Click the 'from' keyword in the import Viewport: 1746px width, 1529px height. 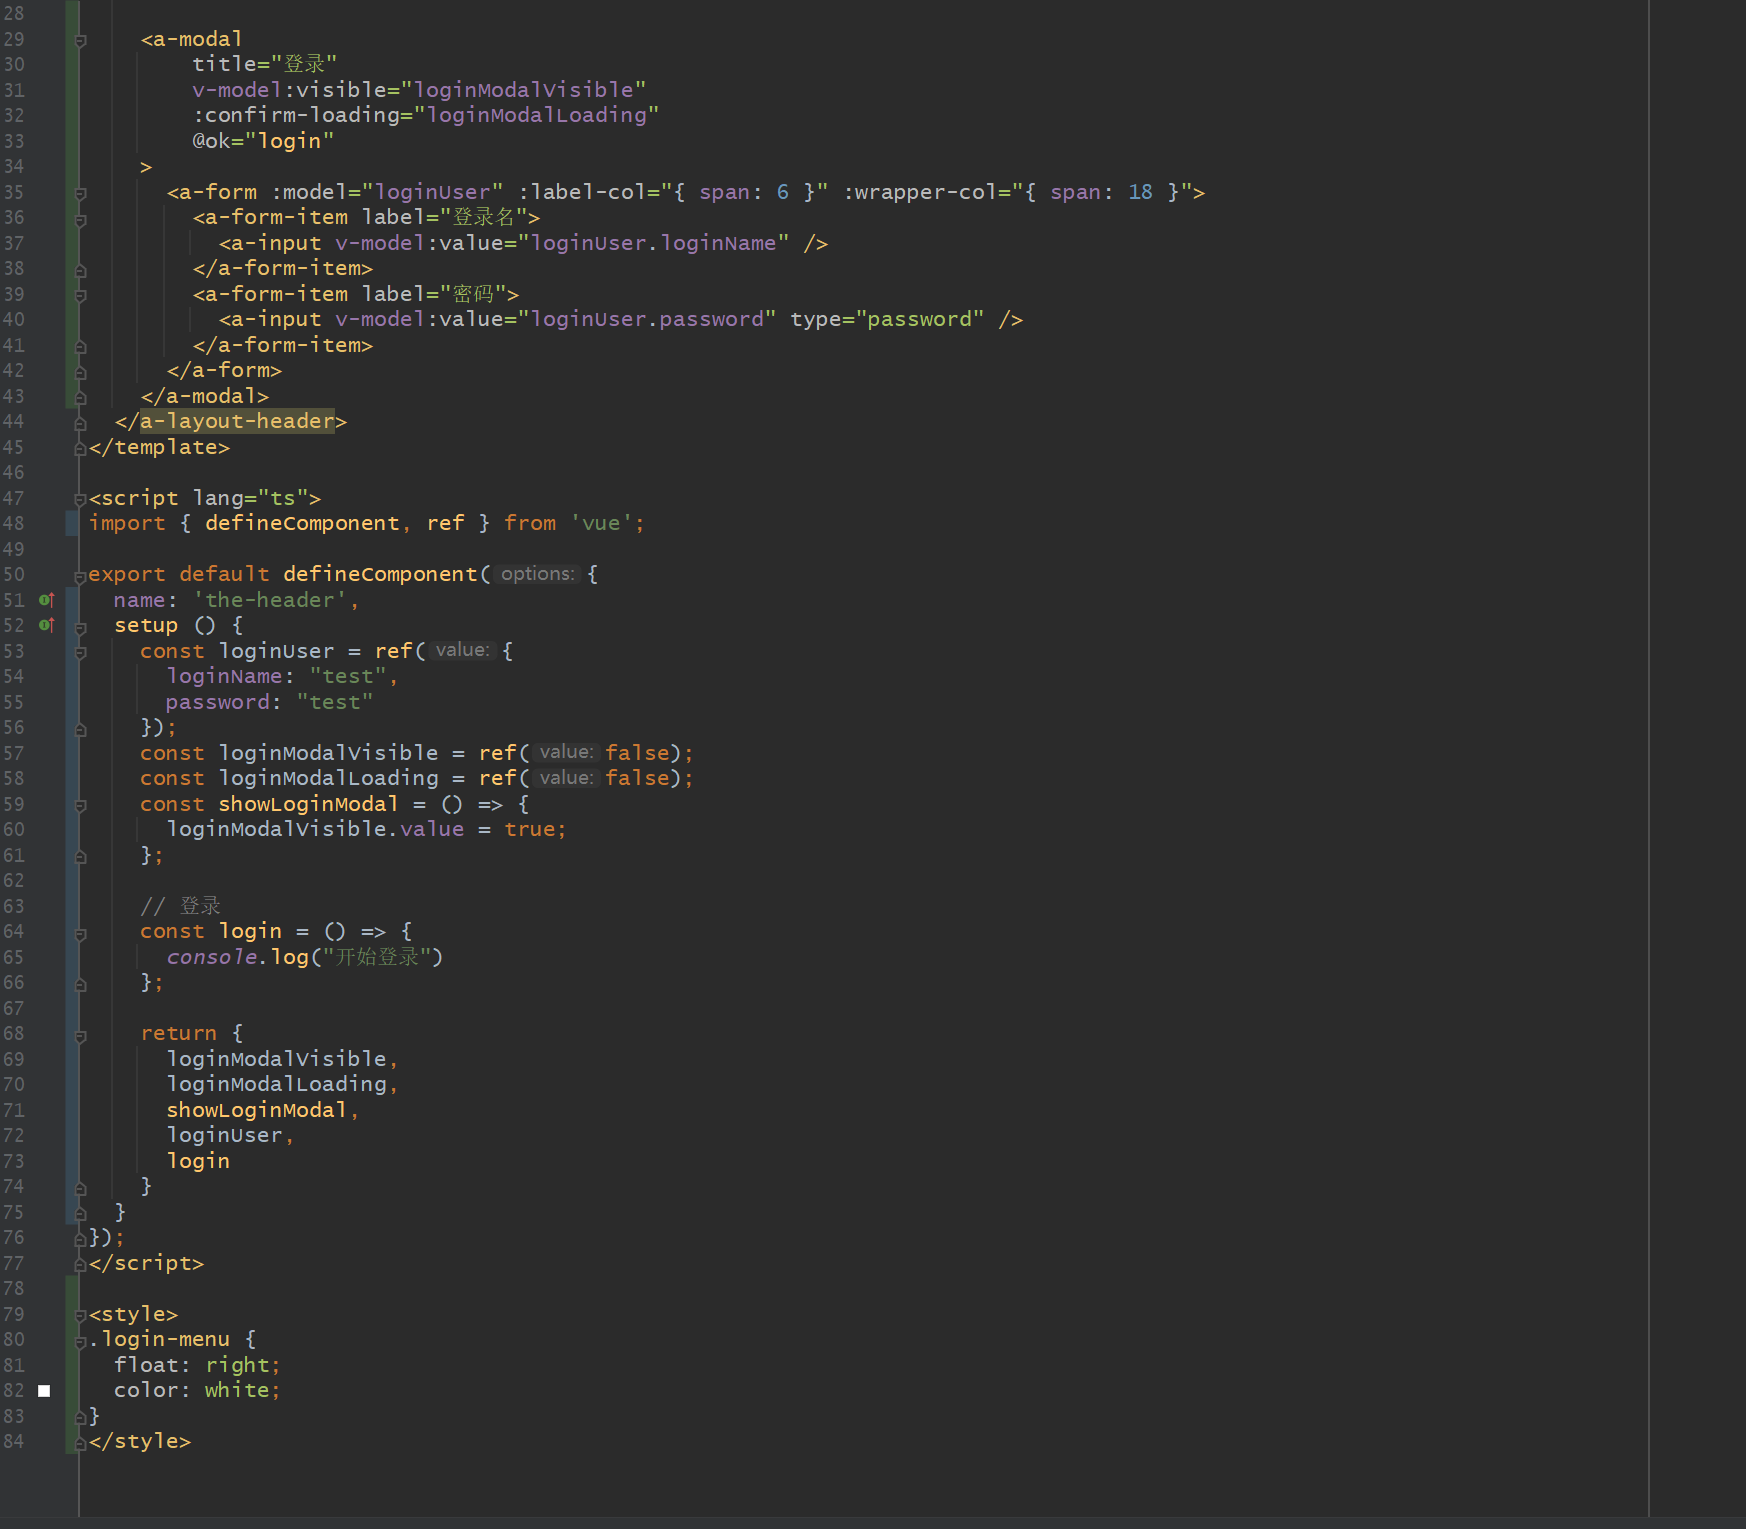[x=530, y=523]
